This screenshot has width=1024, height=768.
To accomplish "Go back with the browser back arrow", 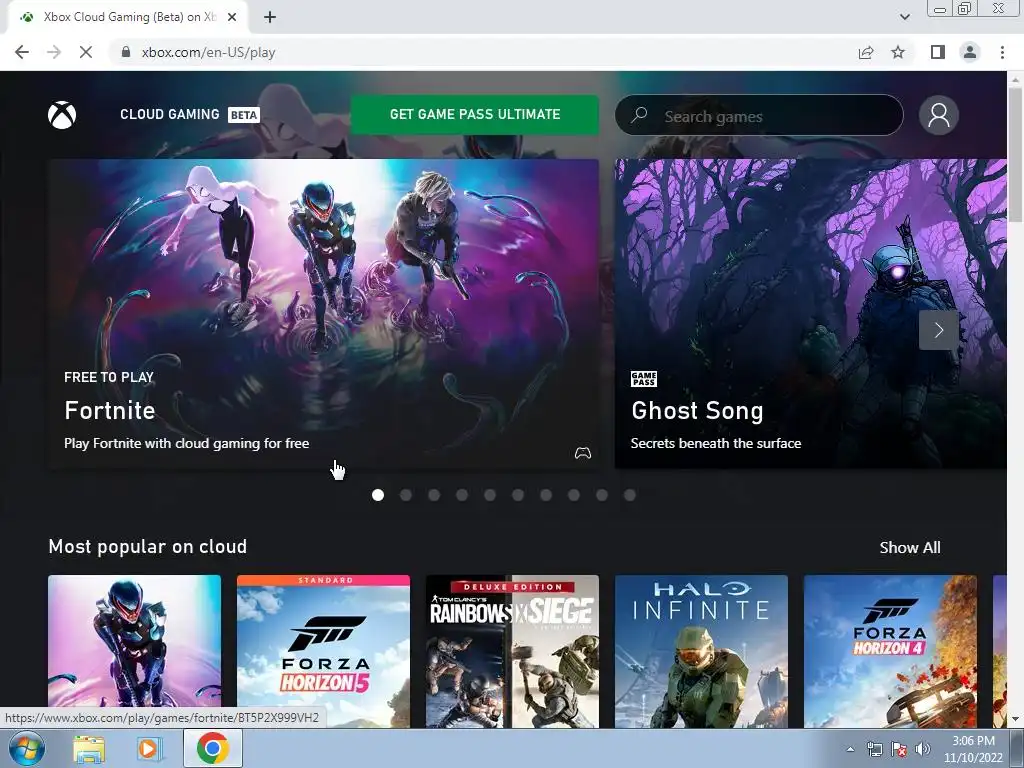I will coord(22,52).
